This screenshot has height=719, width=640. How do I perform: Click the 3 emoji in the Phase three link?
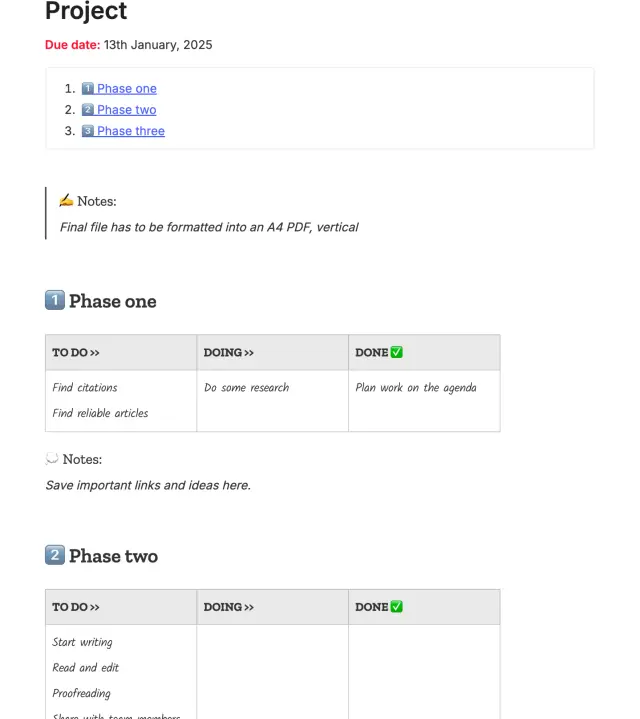click(88, 131)
